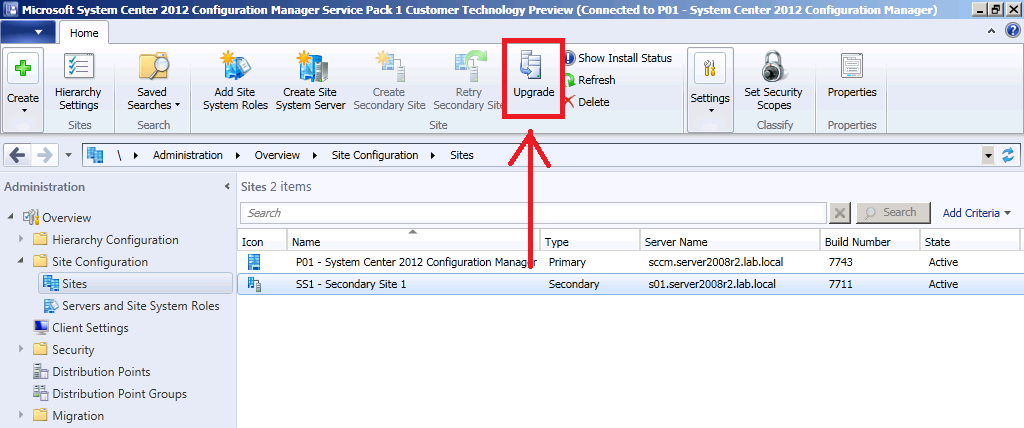1024x428 pixels.
Task: Sort by the Type column header
Action: coord(590,240)
